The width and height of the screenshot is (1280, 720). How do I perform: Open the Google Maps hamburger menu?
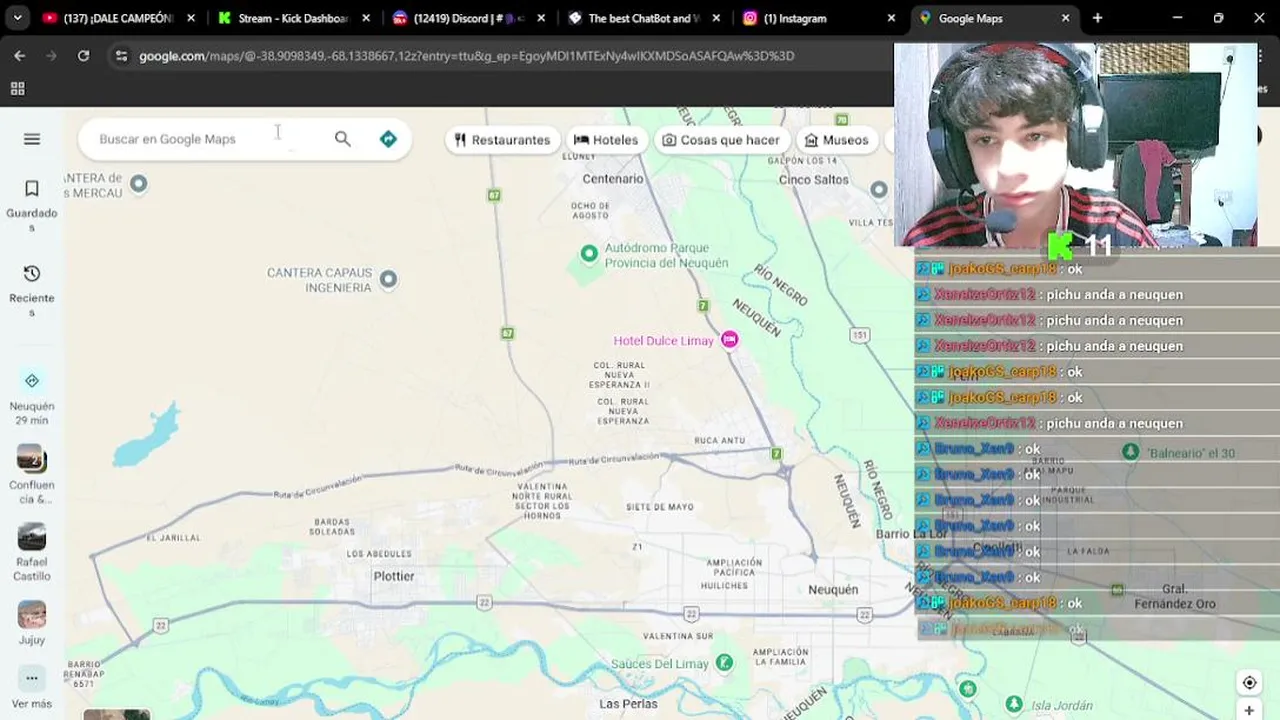tap(32, 139)
